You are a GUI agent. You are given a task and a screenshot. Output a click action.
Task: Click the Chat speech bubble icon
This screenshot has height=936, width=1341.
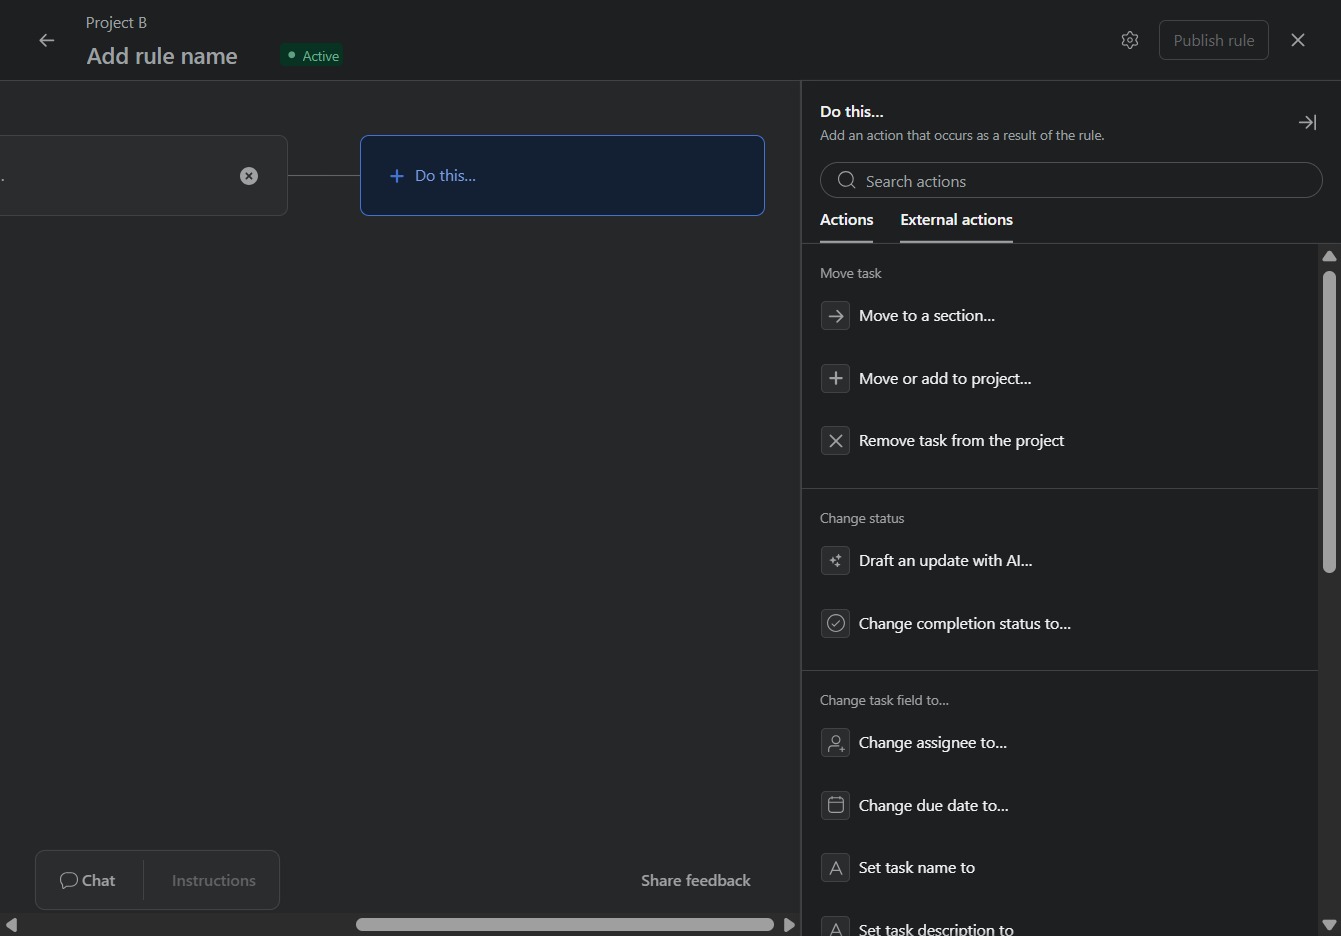pos(69,880)
